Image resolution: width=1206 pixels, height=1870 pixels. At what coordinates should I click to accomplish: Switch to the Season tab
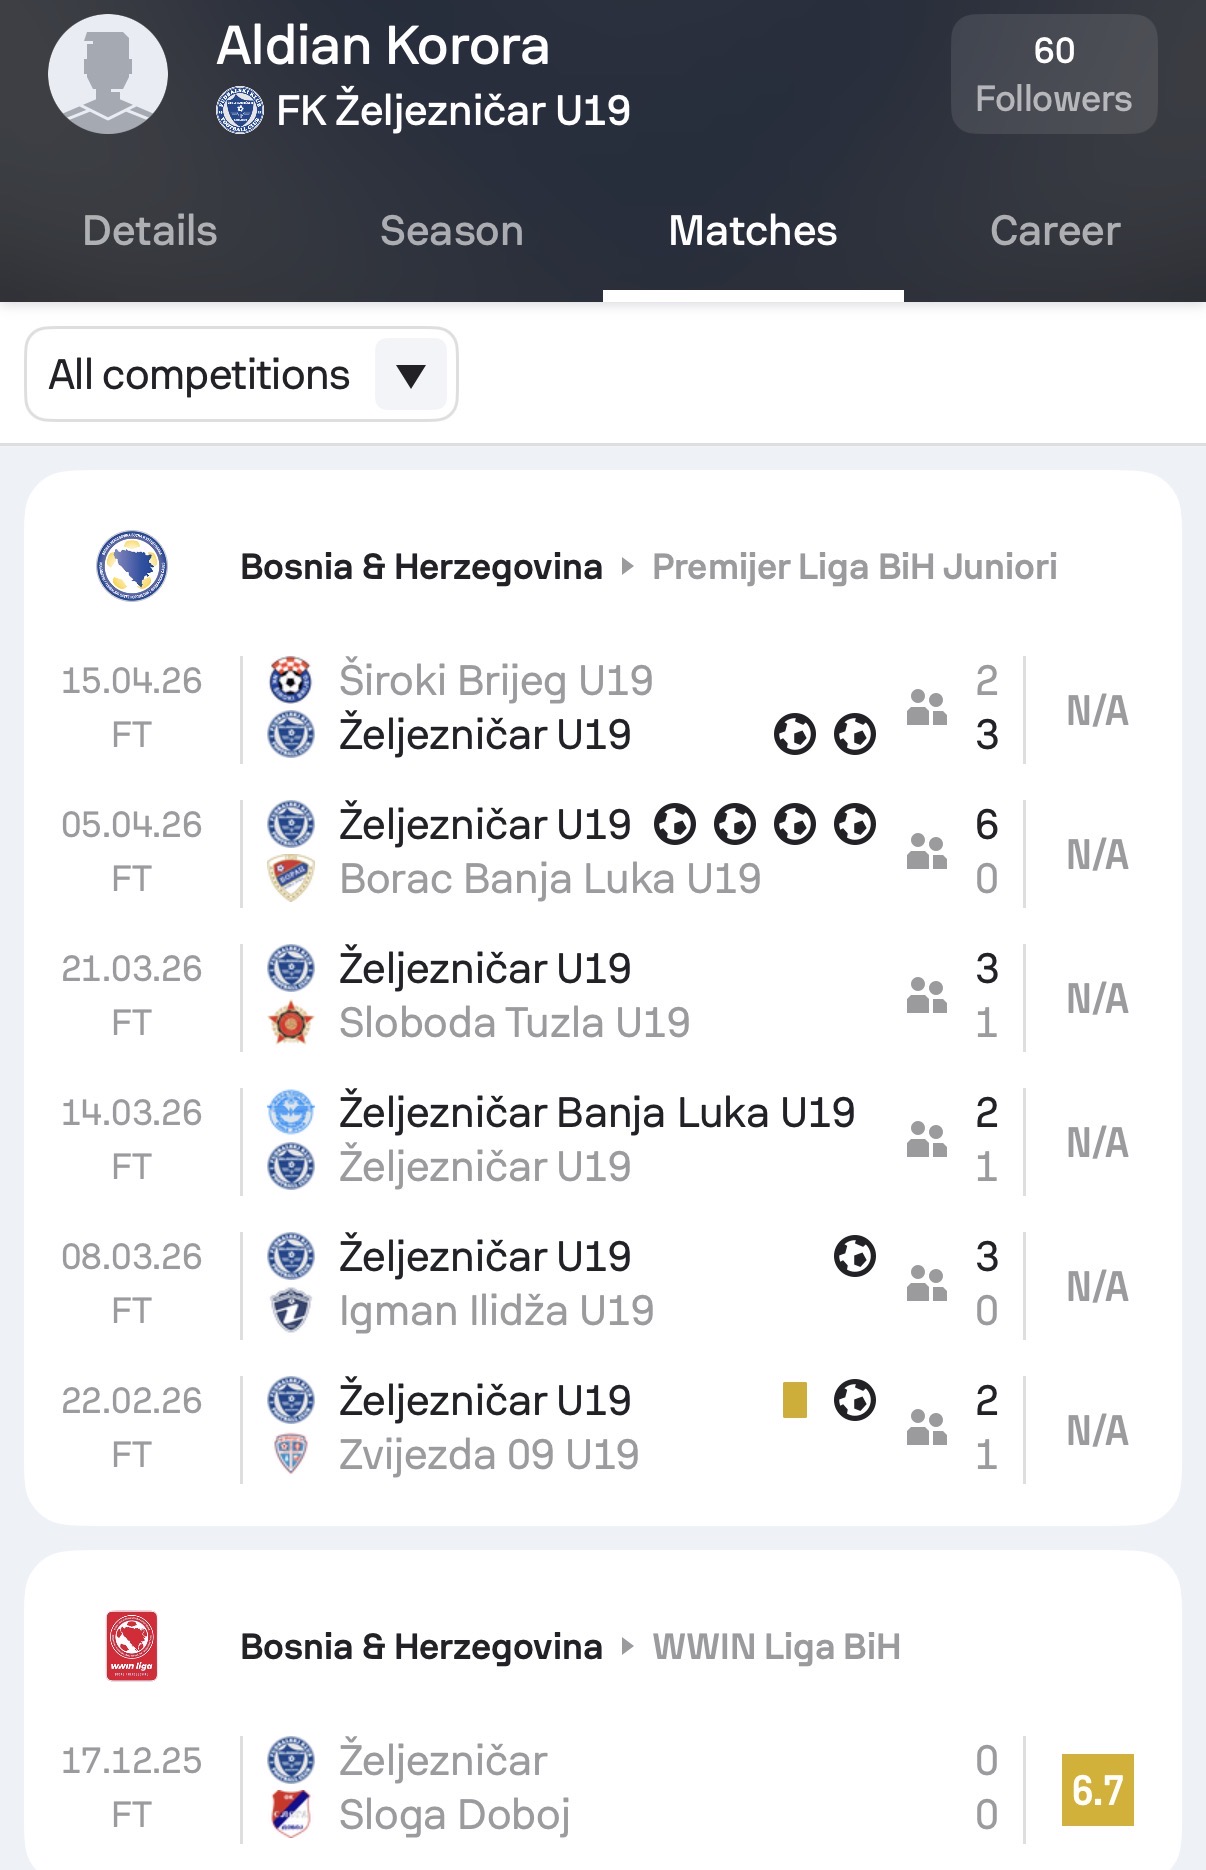pyautogui.click(x=451, y=231)
